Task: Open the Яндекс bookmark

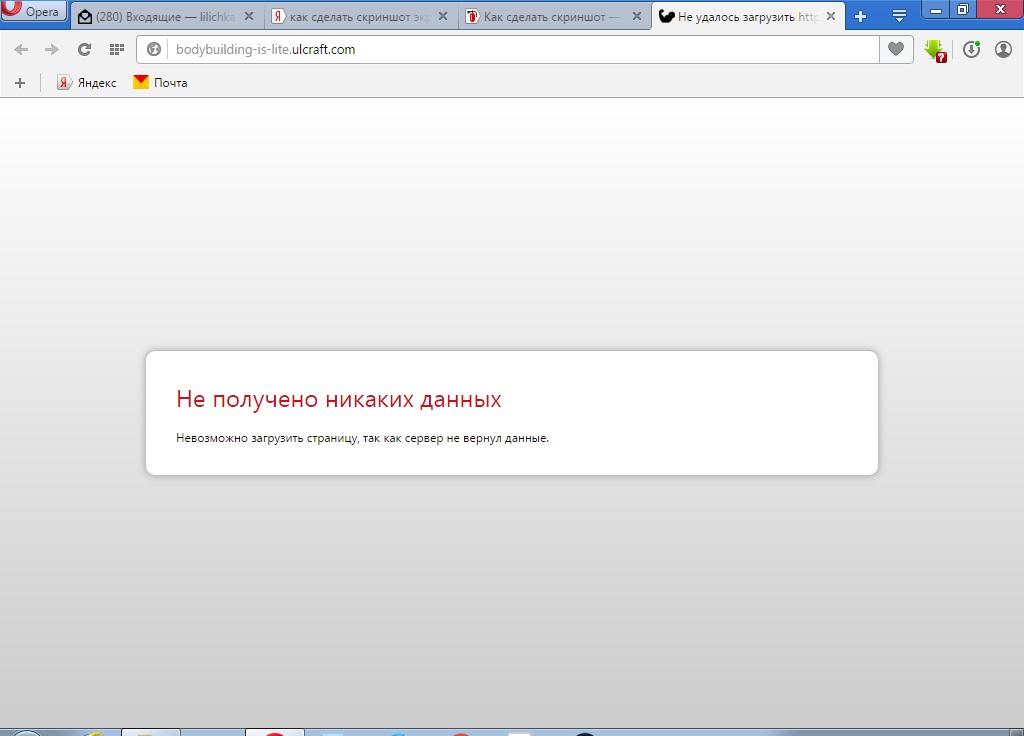Action: (86, 83)
